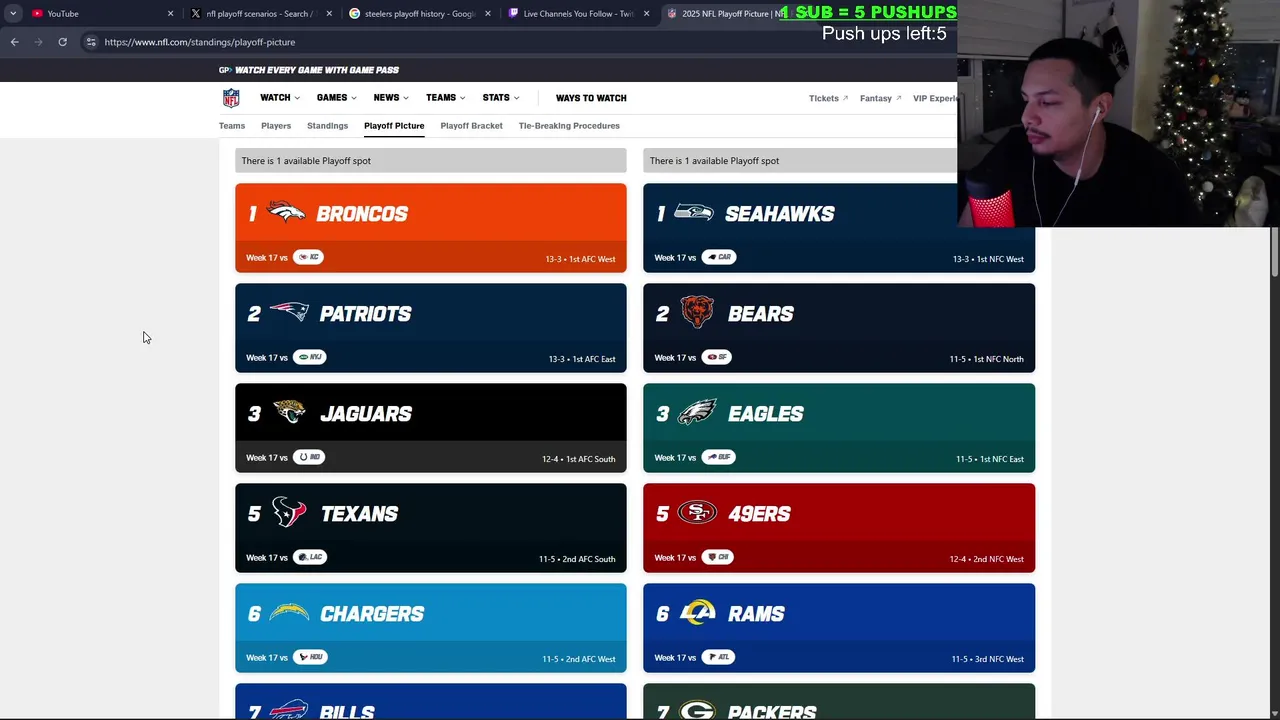Click the BUF opponent badge on Eagles card
Viewport: 1280px width, 720px height.
point(718,457)
